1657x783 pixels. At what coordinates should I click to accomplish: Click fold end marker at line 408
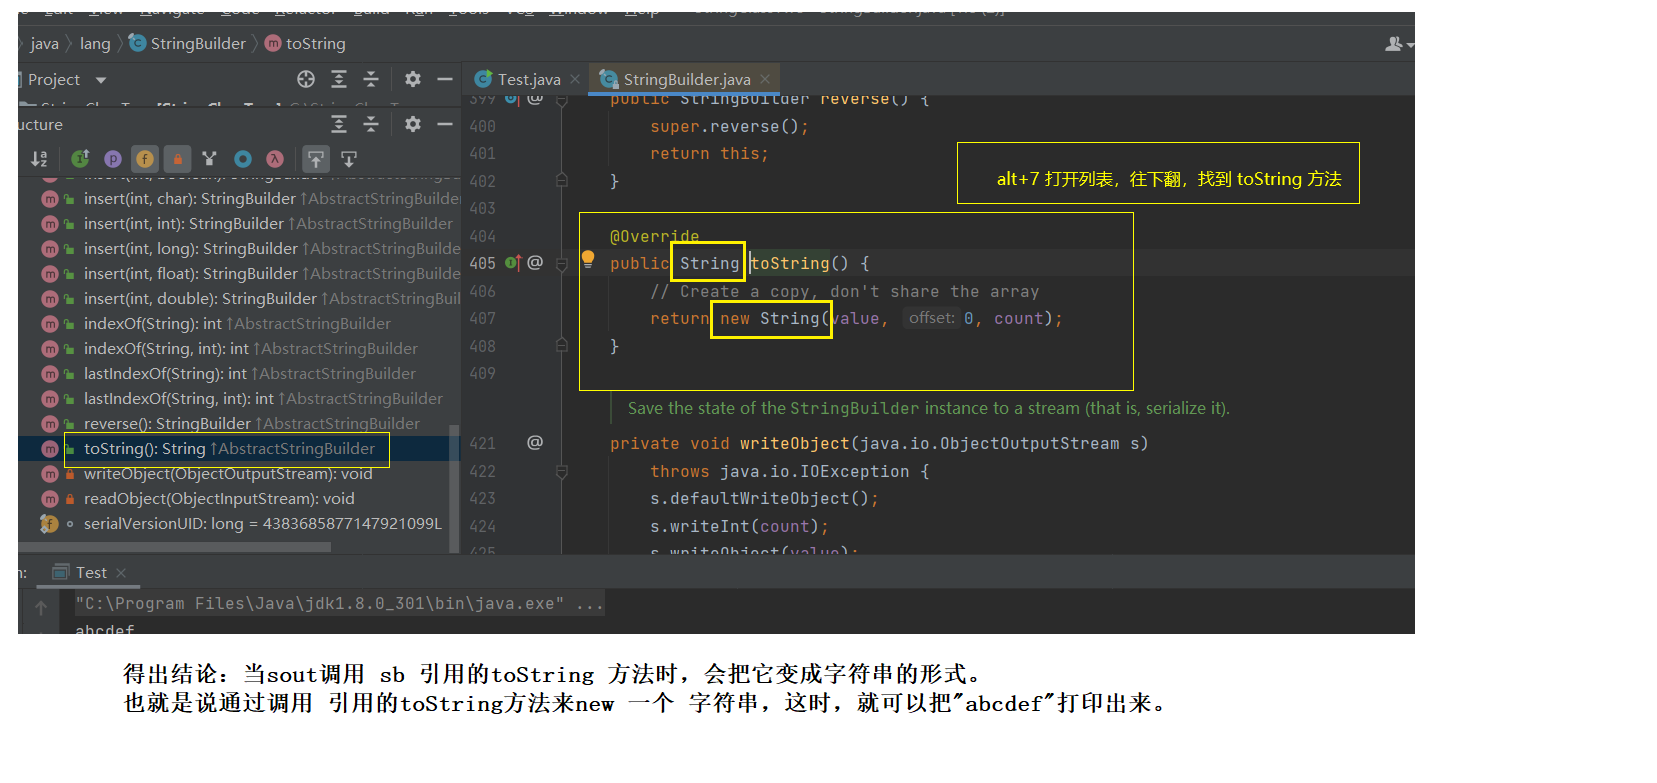point(562,345)
